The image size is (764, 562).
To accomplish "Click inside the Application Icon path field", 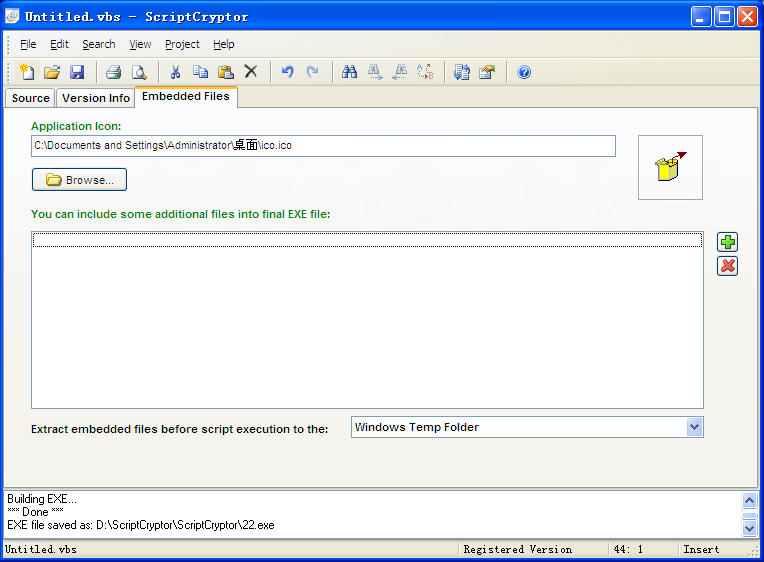I will point(323,146).
